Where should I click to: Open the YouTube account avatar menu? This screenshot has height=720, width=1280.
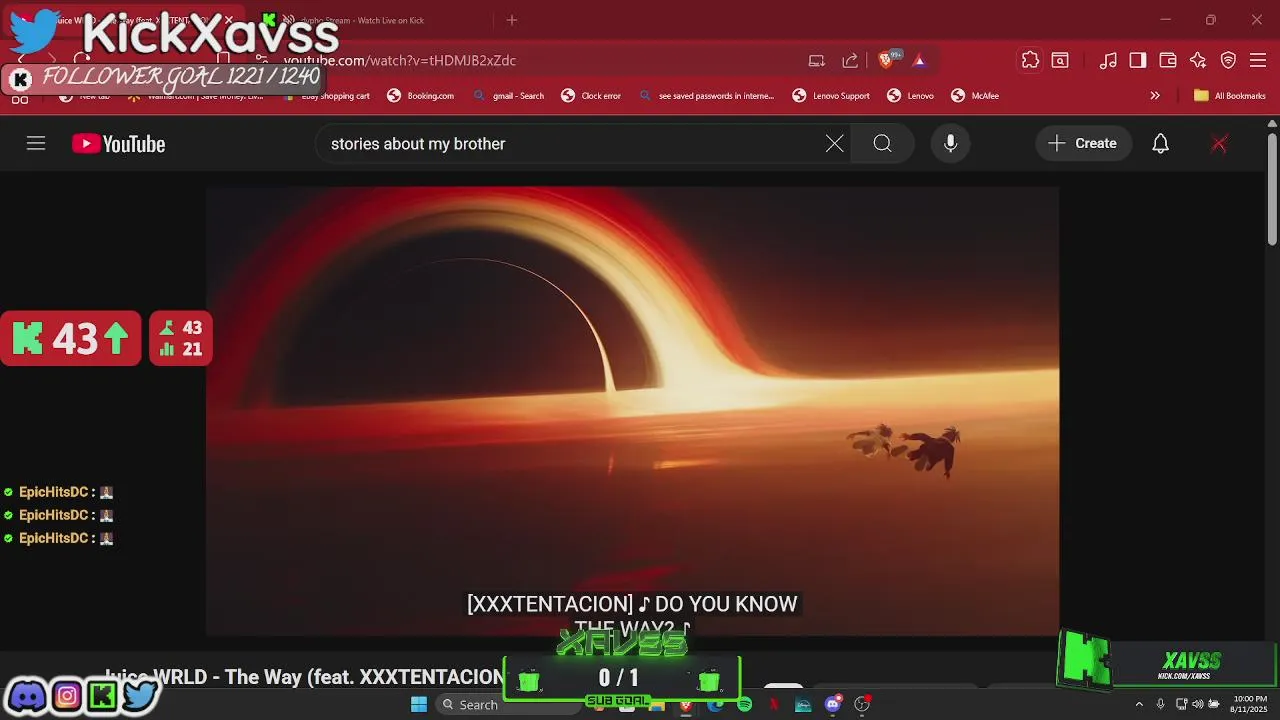pyautogui.click(x=1219, y=144)
